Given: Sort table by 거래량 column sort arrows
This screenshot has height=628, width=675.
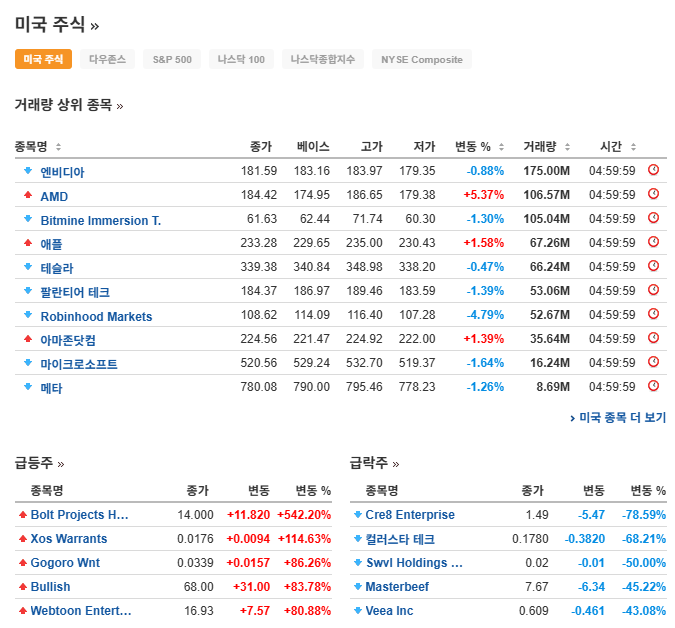Looking at the screenshot, I should tap(567, 147).
